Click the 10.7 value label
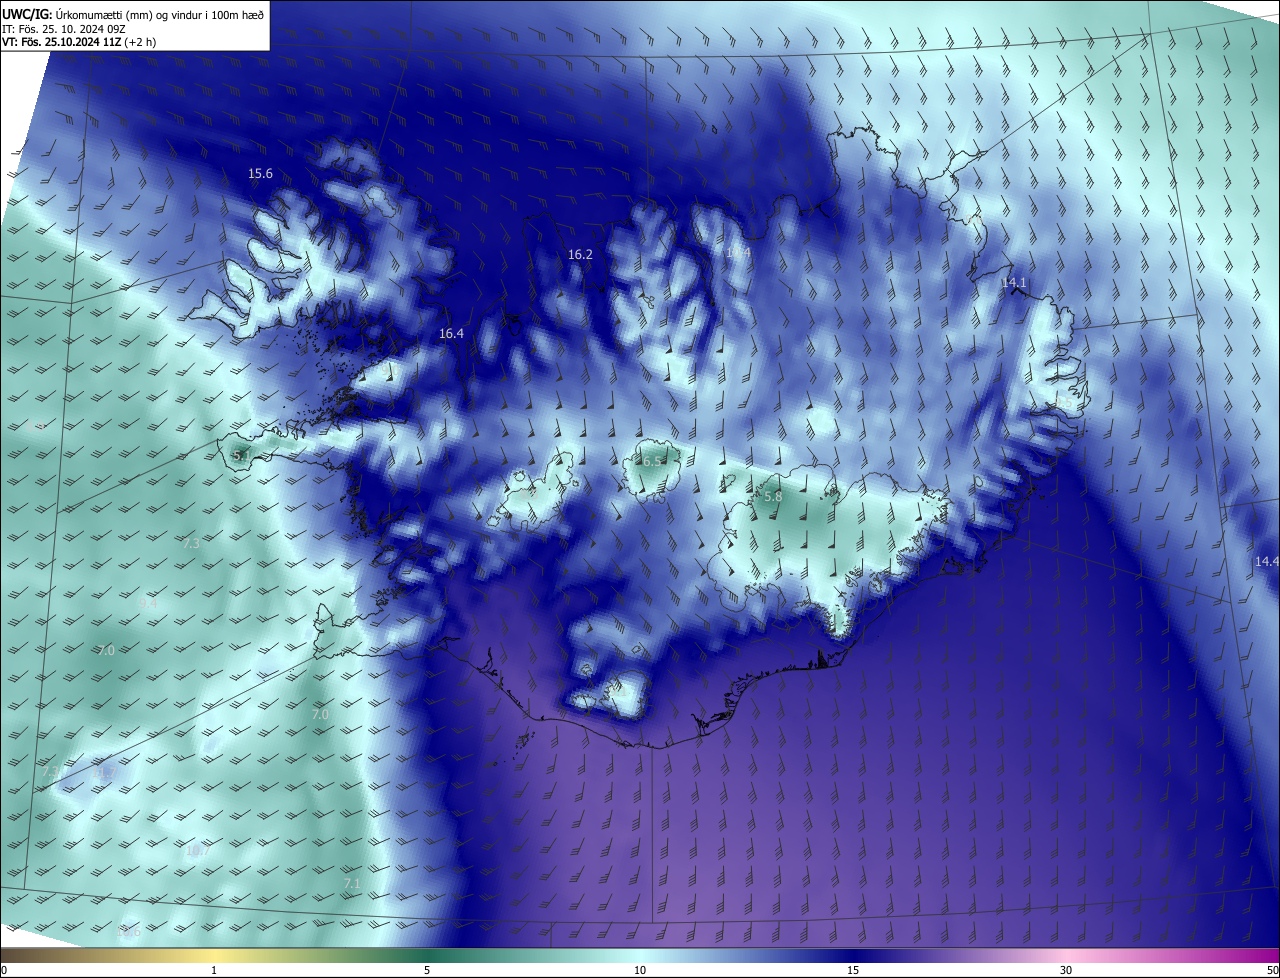This screenshot has height=978, width=1280. (197, 851)
